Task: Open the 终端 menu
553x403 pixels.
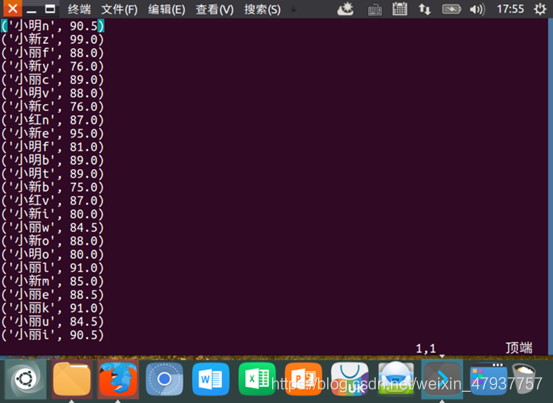Action: [79, 9]
